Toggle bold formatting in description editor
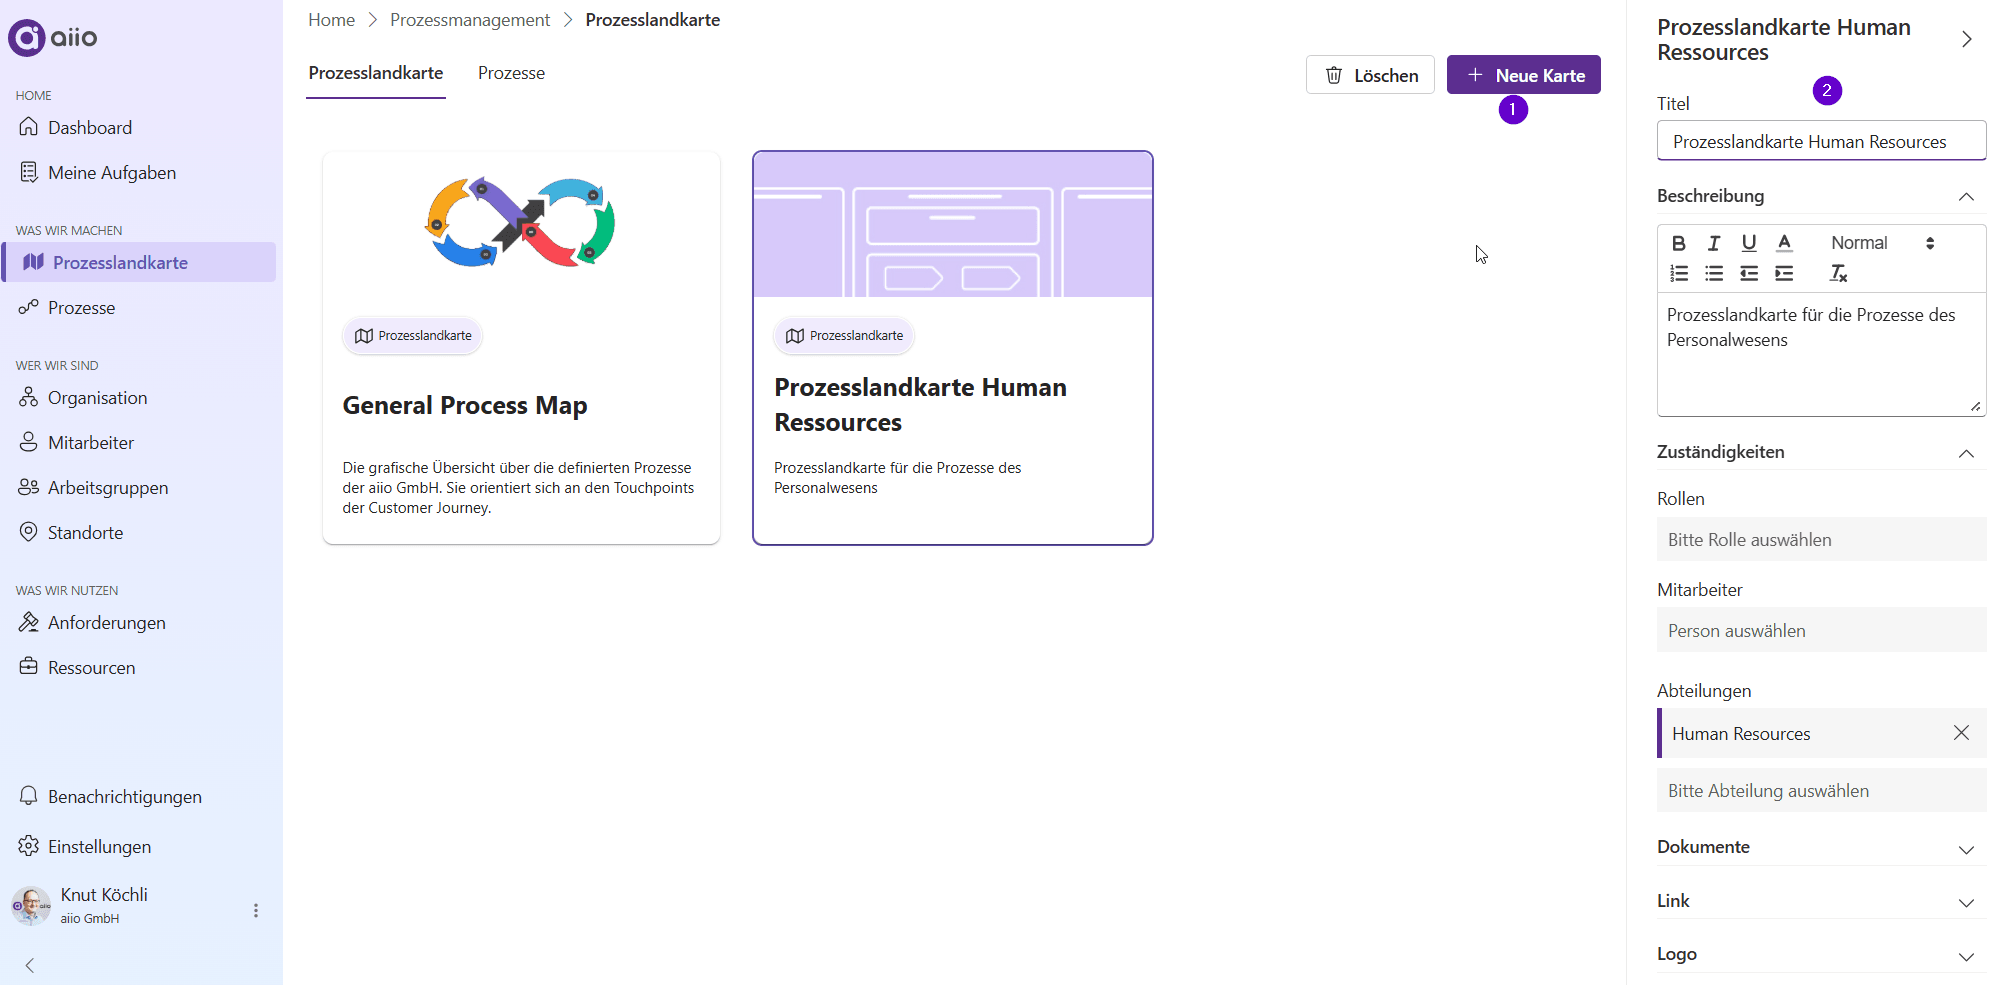2007x985 pixels. (x=1679, y=243)
